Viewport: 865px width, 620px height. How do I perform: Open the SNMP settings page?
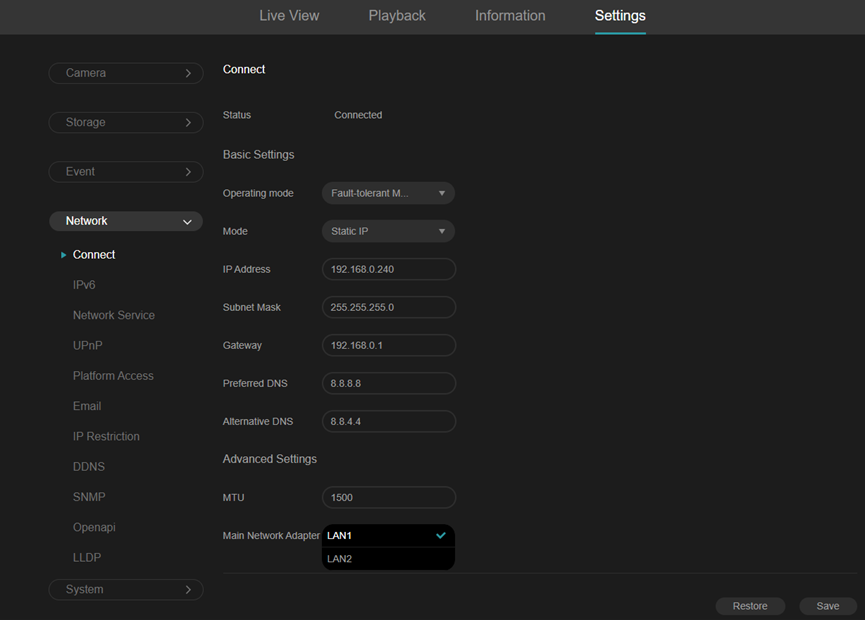coord(89,496)
